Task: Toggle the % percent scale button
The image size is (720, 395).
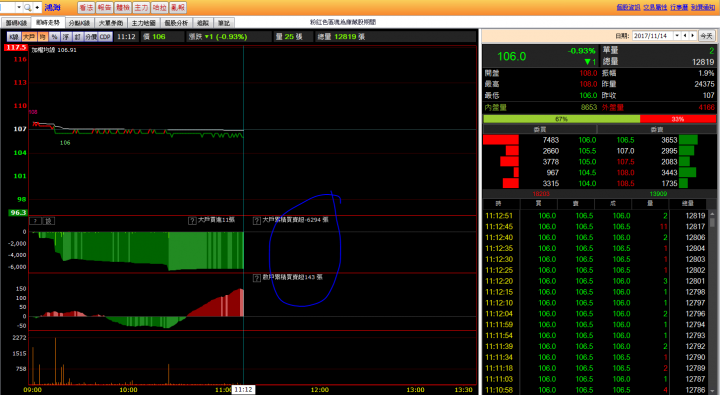Action: pos(54,37)
